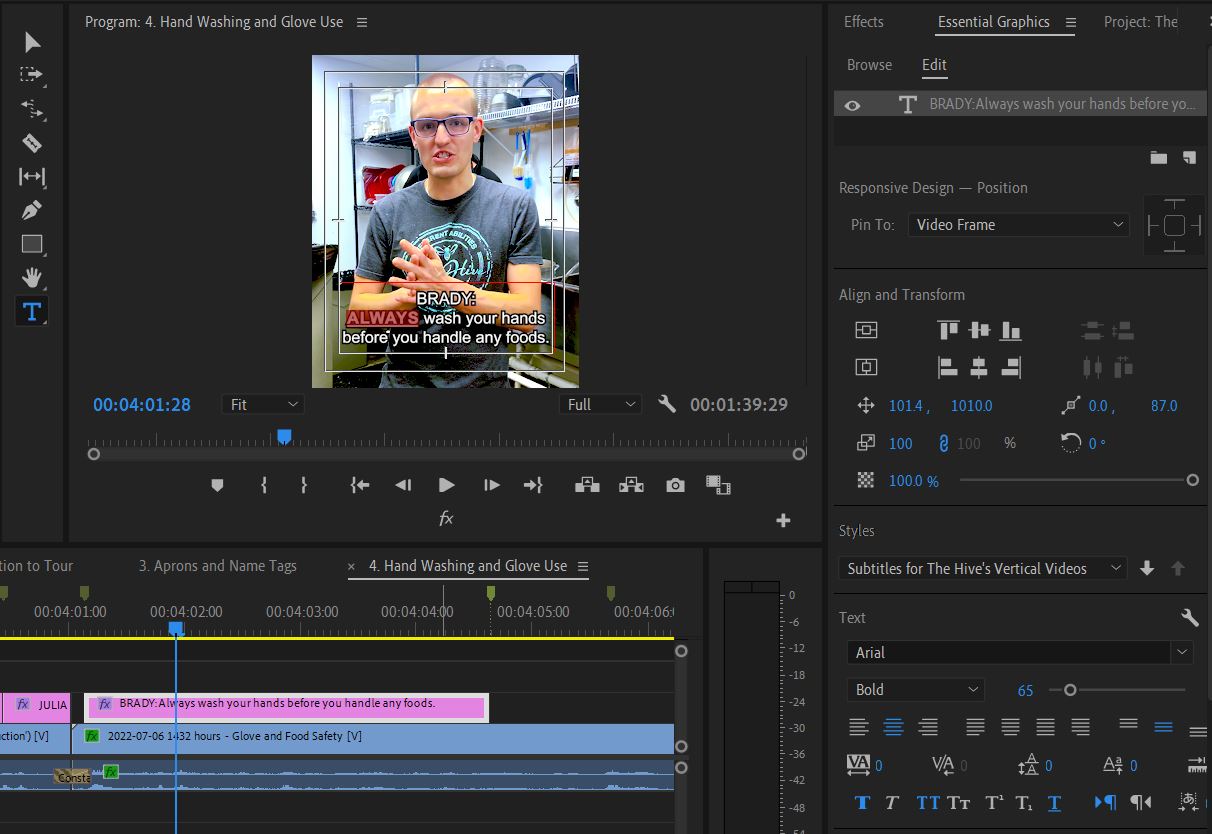Image resolution: width=1212 pixels, height=834 pixels.
Task: Select the Selection arrow tool
Action: (x=32, y=42)
